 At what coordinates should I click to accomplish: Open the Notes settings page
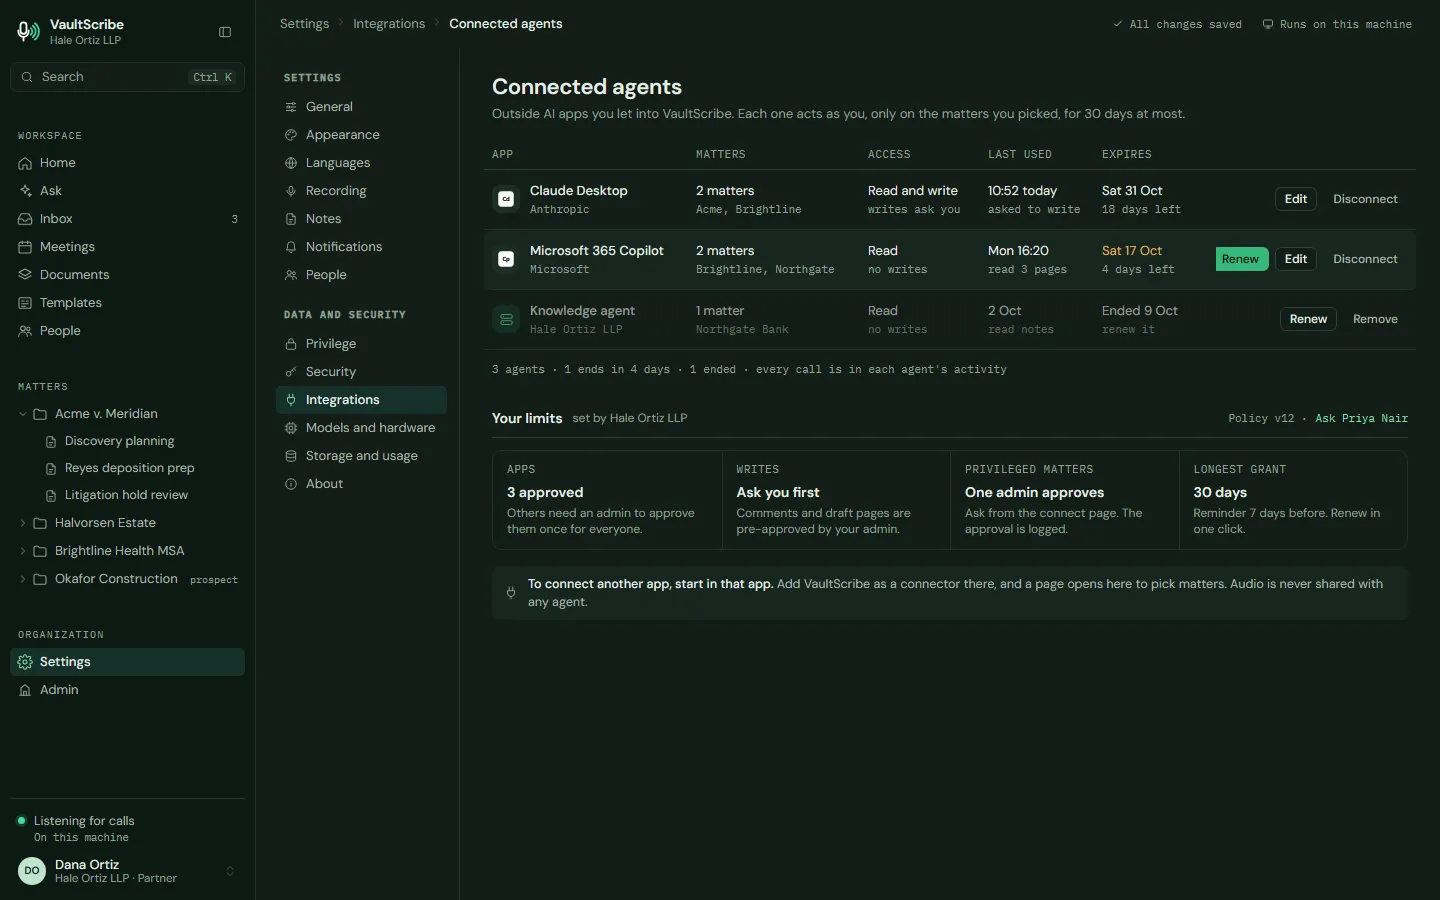[x=361, y=219]
